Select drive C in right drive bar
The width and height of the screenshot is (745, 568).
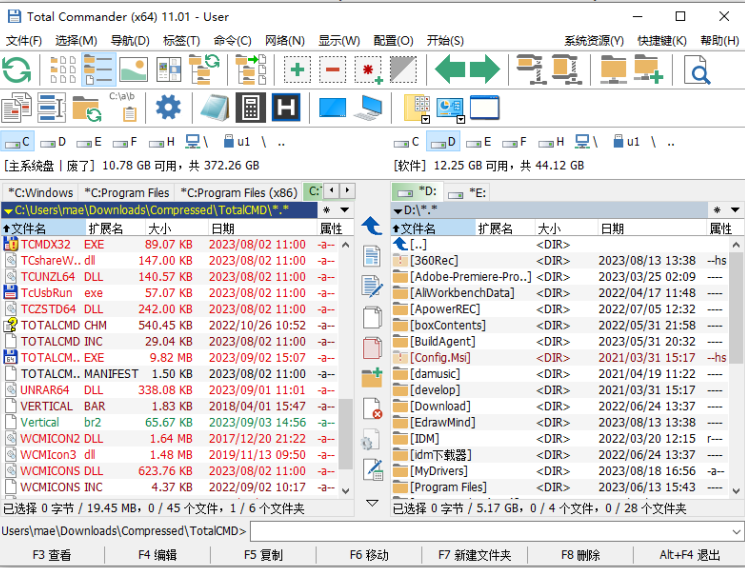click(406, 142)
